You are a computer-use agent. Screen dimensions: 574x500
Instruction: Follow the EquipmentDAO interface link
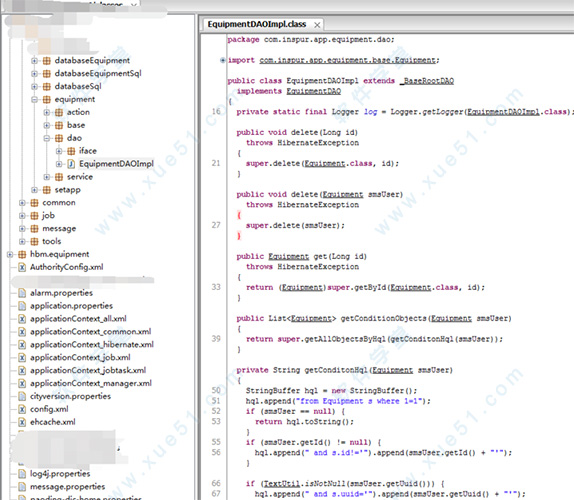coord(313,91)
